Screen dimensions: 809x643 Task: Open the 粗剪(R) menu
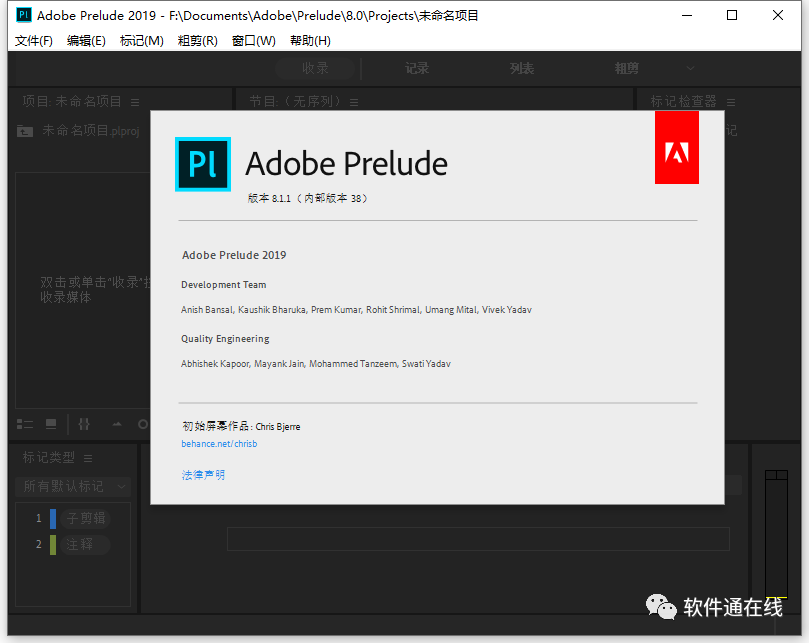[x=198, y=41]
